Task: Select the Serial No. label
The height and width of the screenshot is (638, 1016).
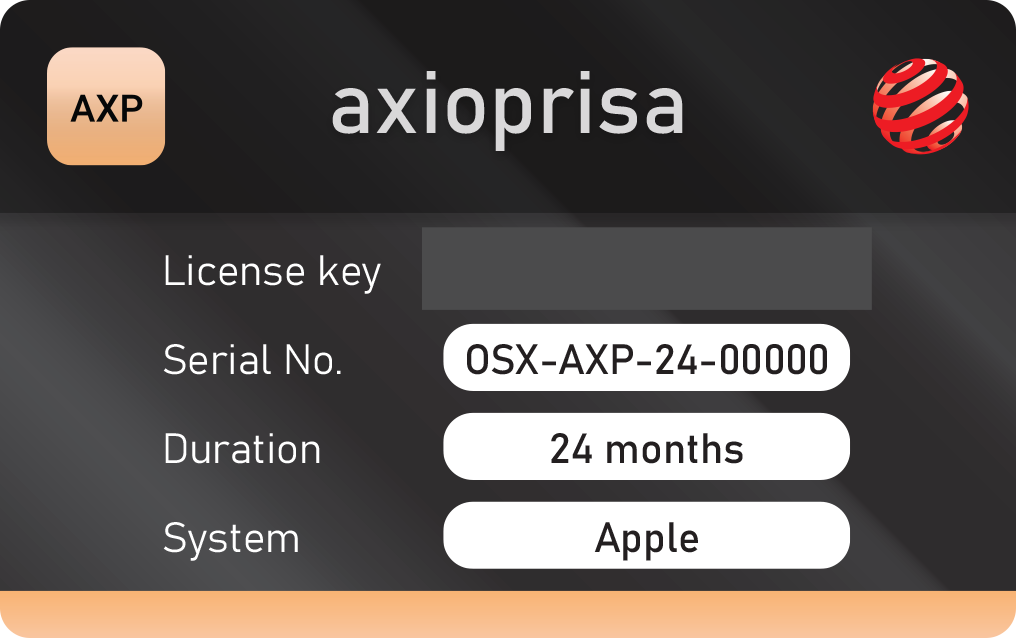Action: pos(253,359)
